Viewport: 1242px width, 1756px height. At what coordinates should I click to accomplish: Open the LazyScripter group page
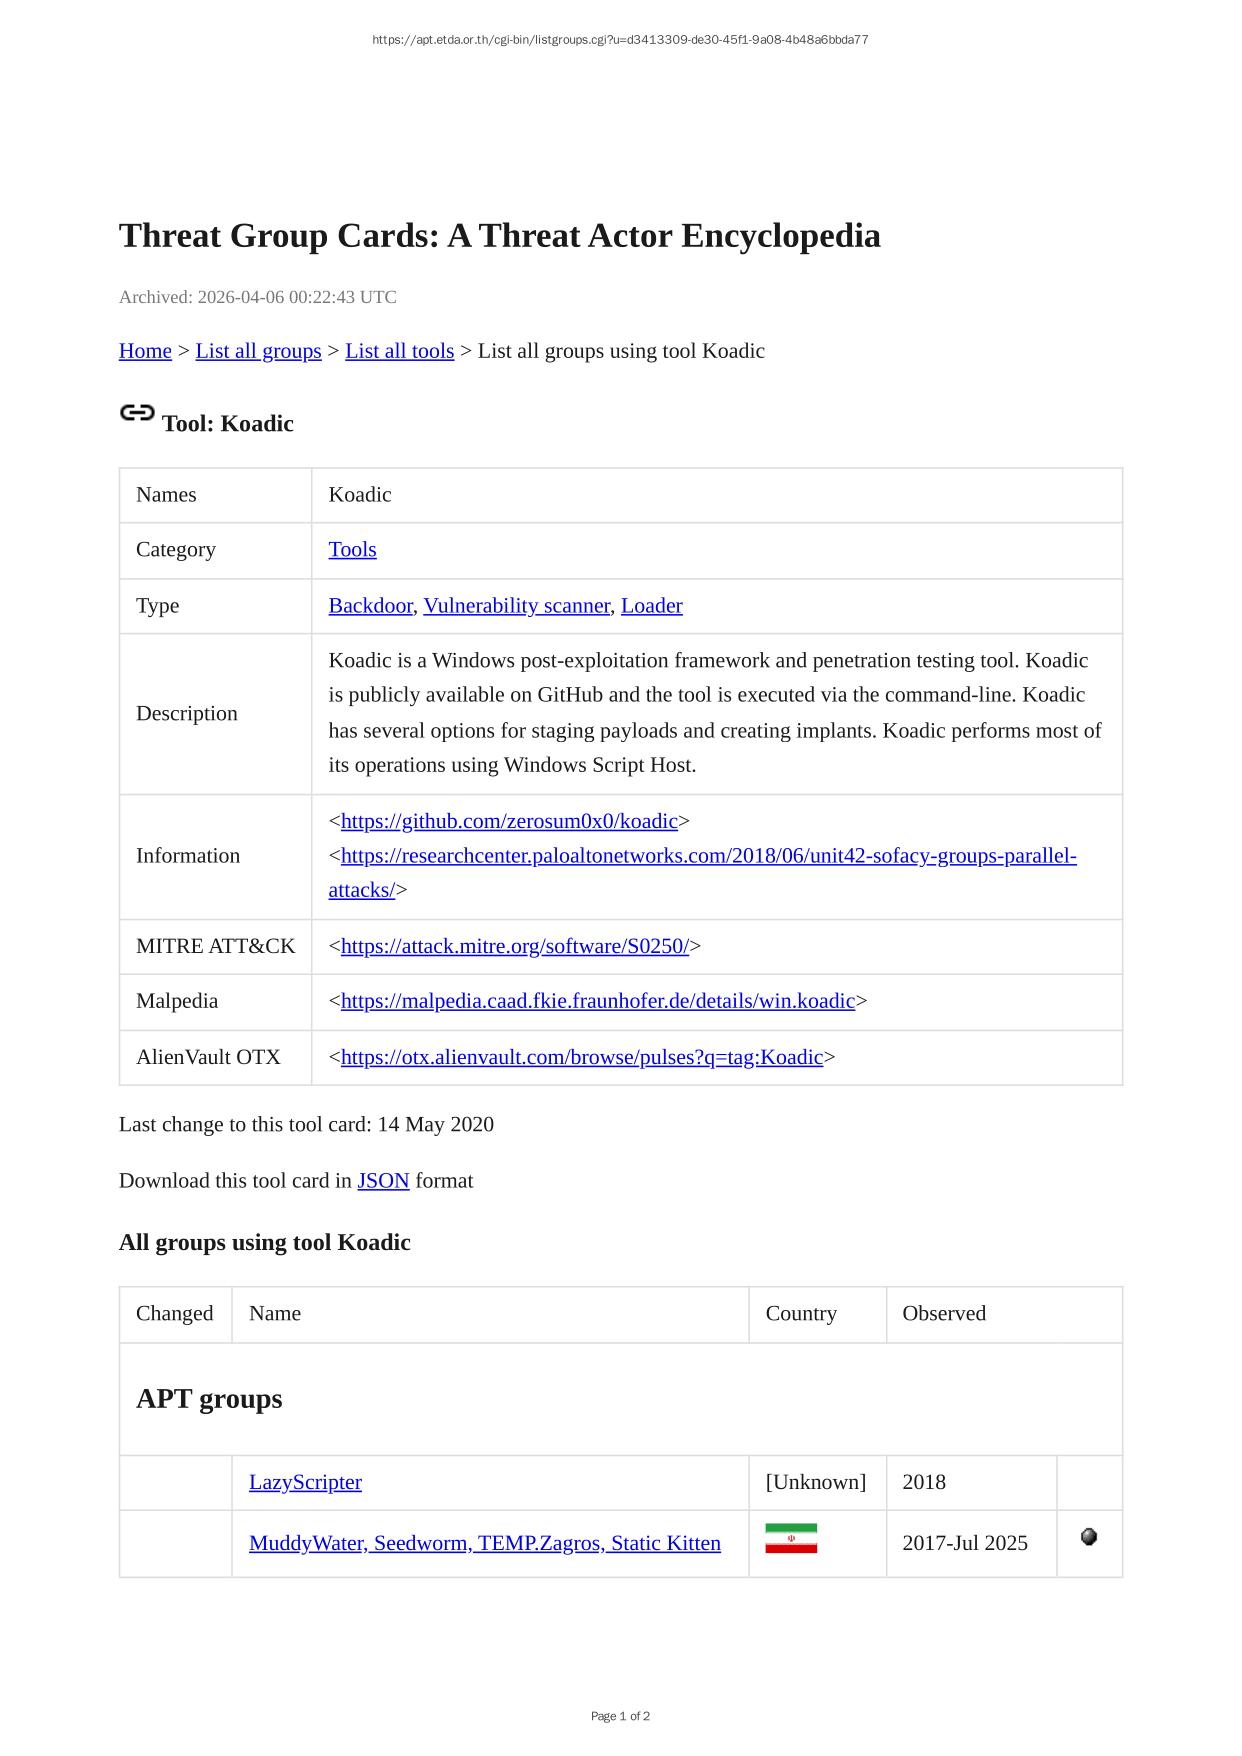click(305, 1482)
